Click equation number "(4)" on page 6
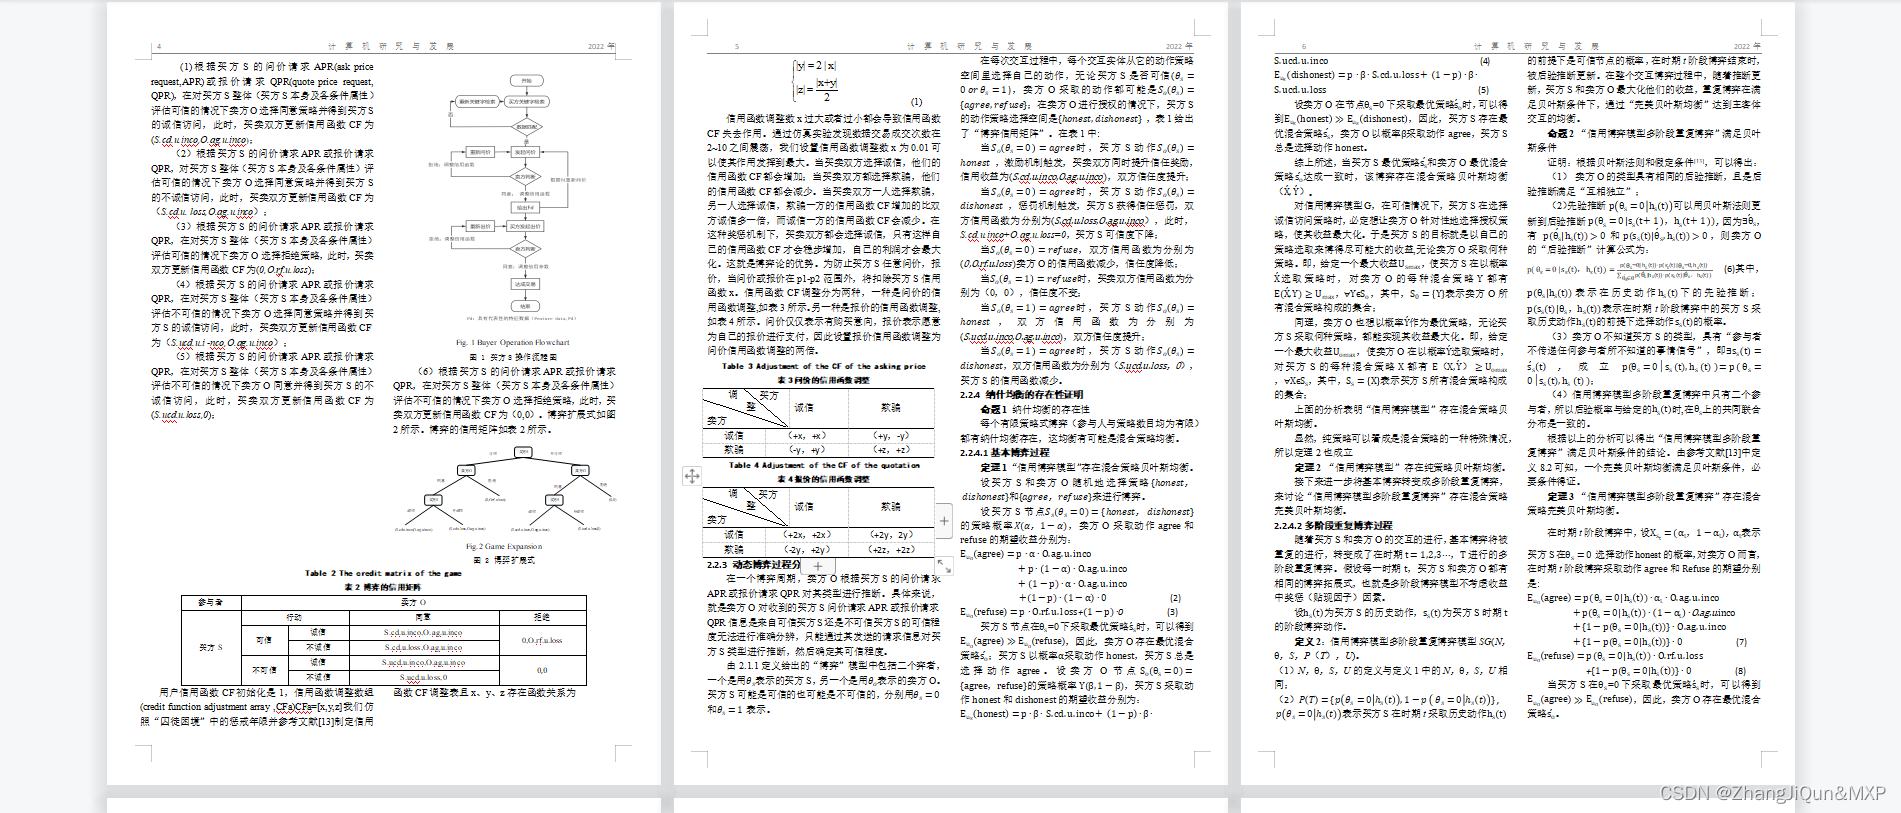This screenshot has height=813, width=1901. 1484,61
